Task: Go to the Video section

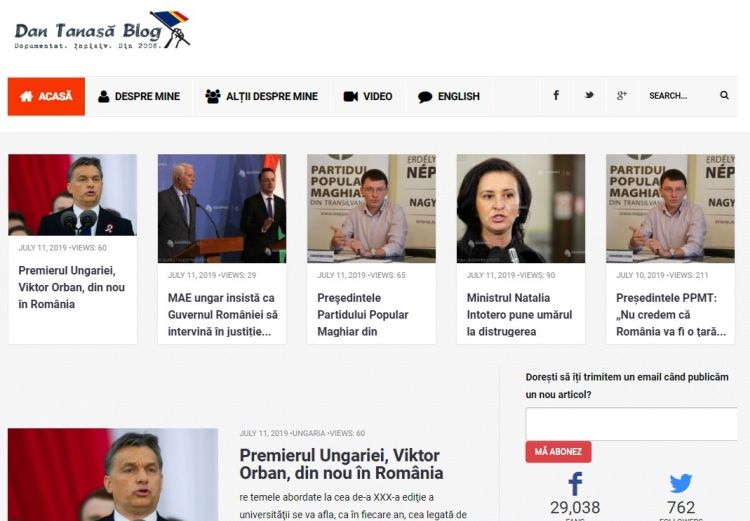Action: tap(368, 96)
